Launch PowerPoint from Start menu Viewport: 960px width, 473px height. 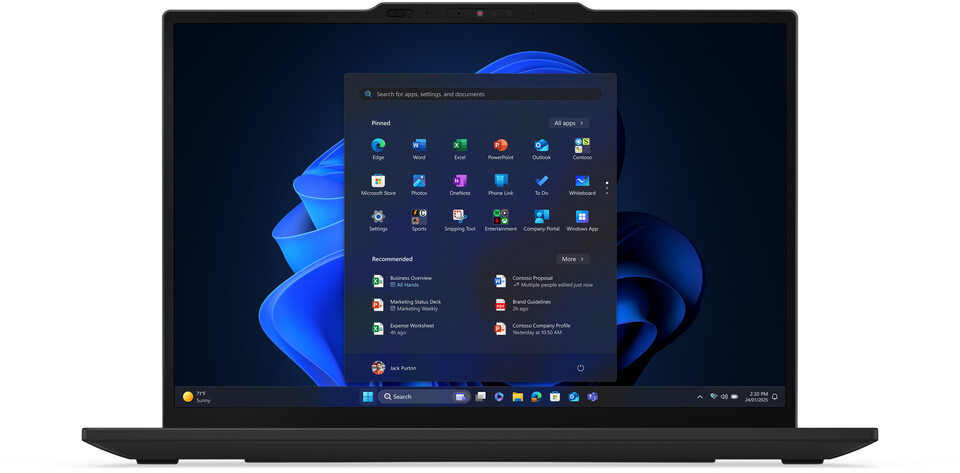[x=500, y=146]
